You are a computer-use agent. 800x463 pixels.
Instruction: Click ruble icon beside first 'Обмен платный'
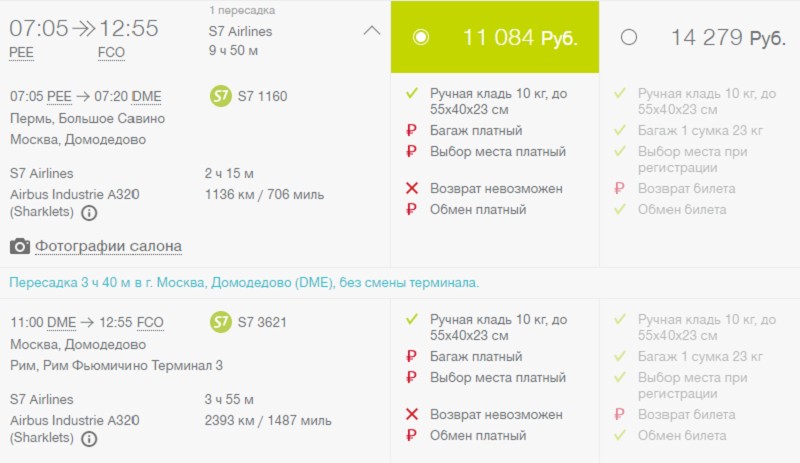pos(411,210)
